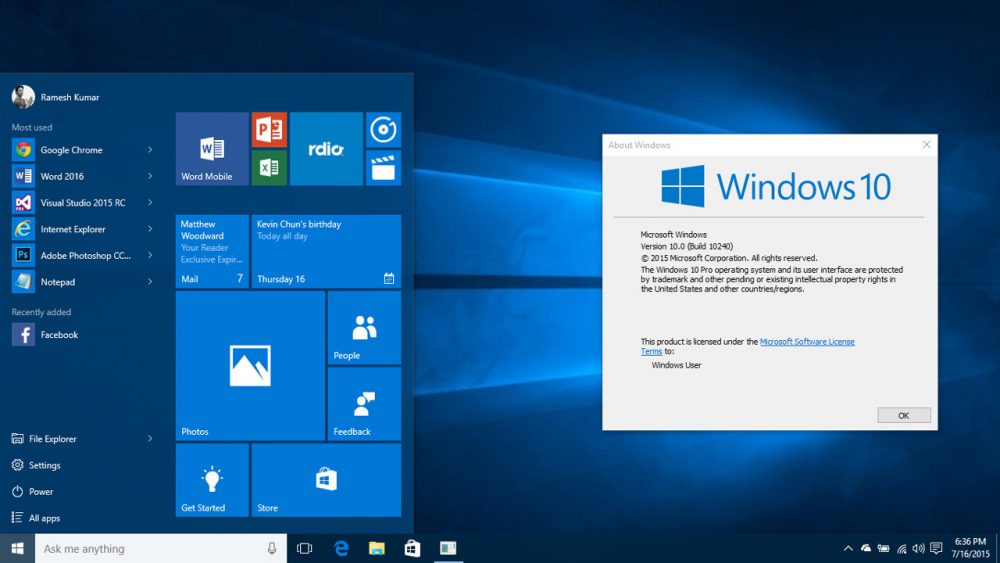Close the About Windows dialog

pos(927,145)
